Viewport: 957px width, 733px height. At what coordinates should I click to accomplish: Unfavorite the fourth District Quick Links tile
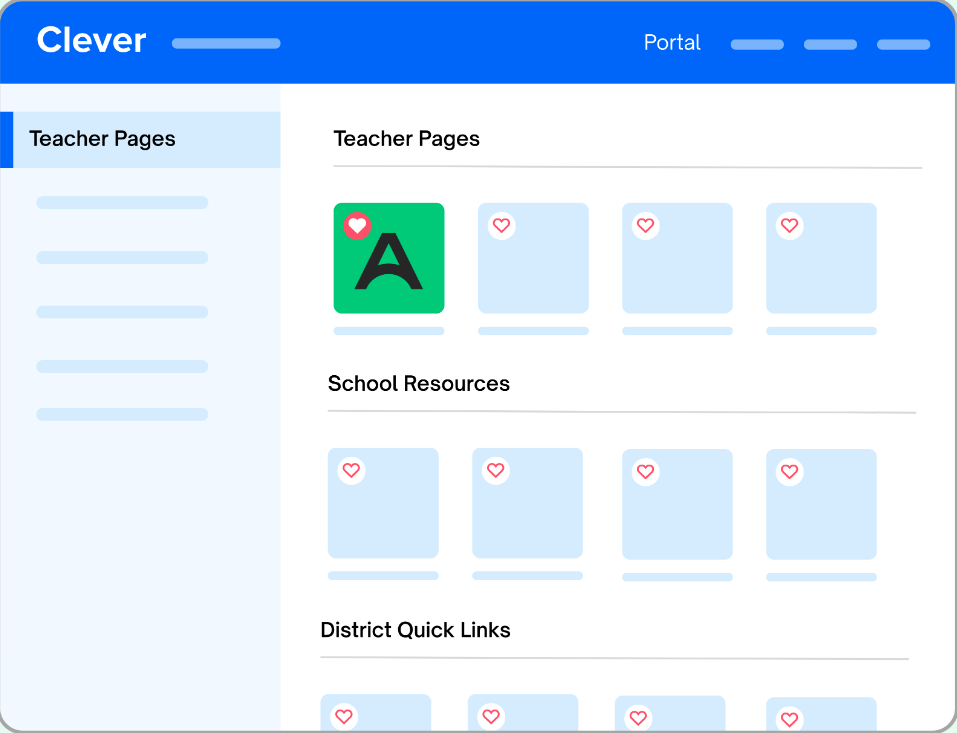(789, 718)
